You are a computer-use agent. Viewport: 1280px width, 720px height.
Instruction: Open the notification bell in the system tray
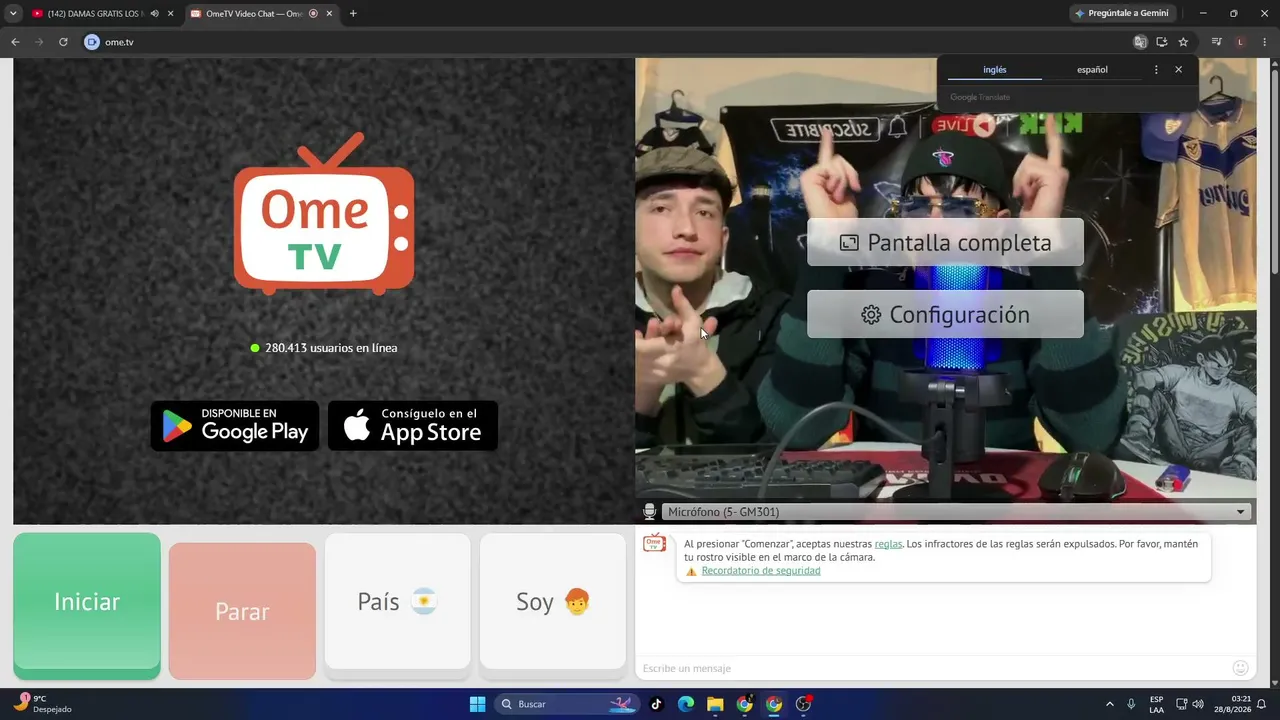pyautogui.click(x=1261, y=704)
